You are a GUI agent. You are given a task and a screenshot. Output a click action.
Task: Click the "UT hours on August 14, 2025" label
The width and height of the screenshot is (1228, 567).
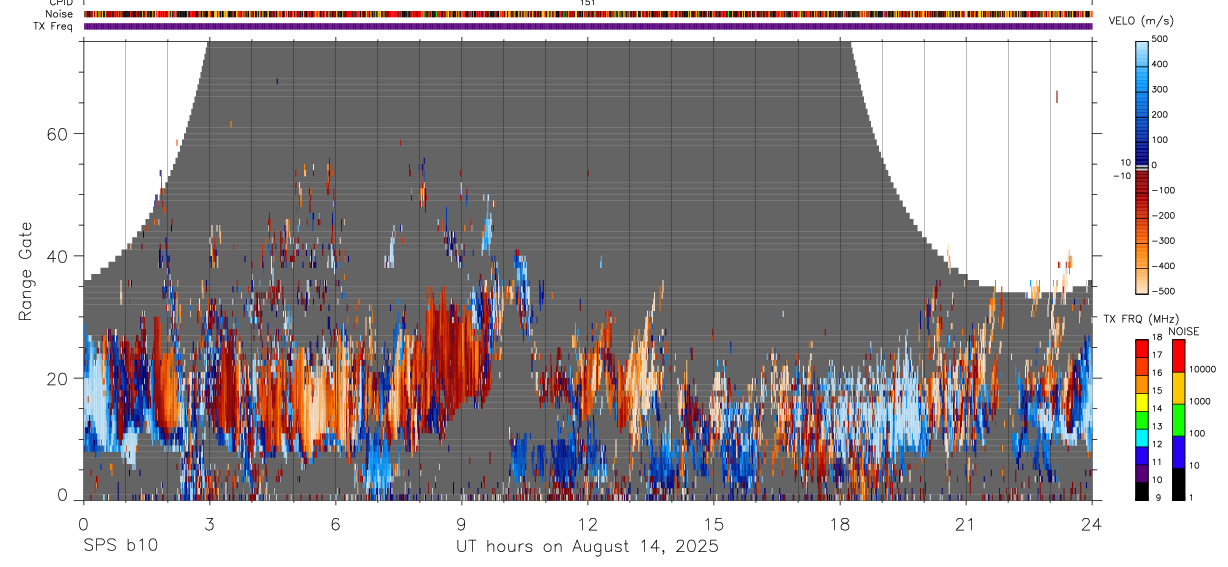(587, 547)
